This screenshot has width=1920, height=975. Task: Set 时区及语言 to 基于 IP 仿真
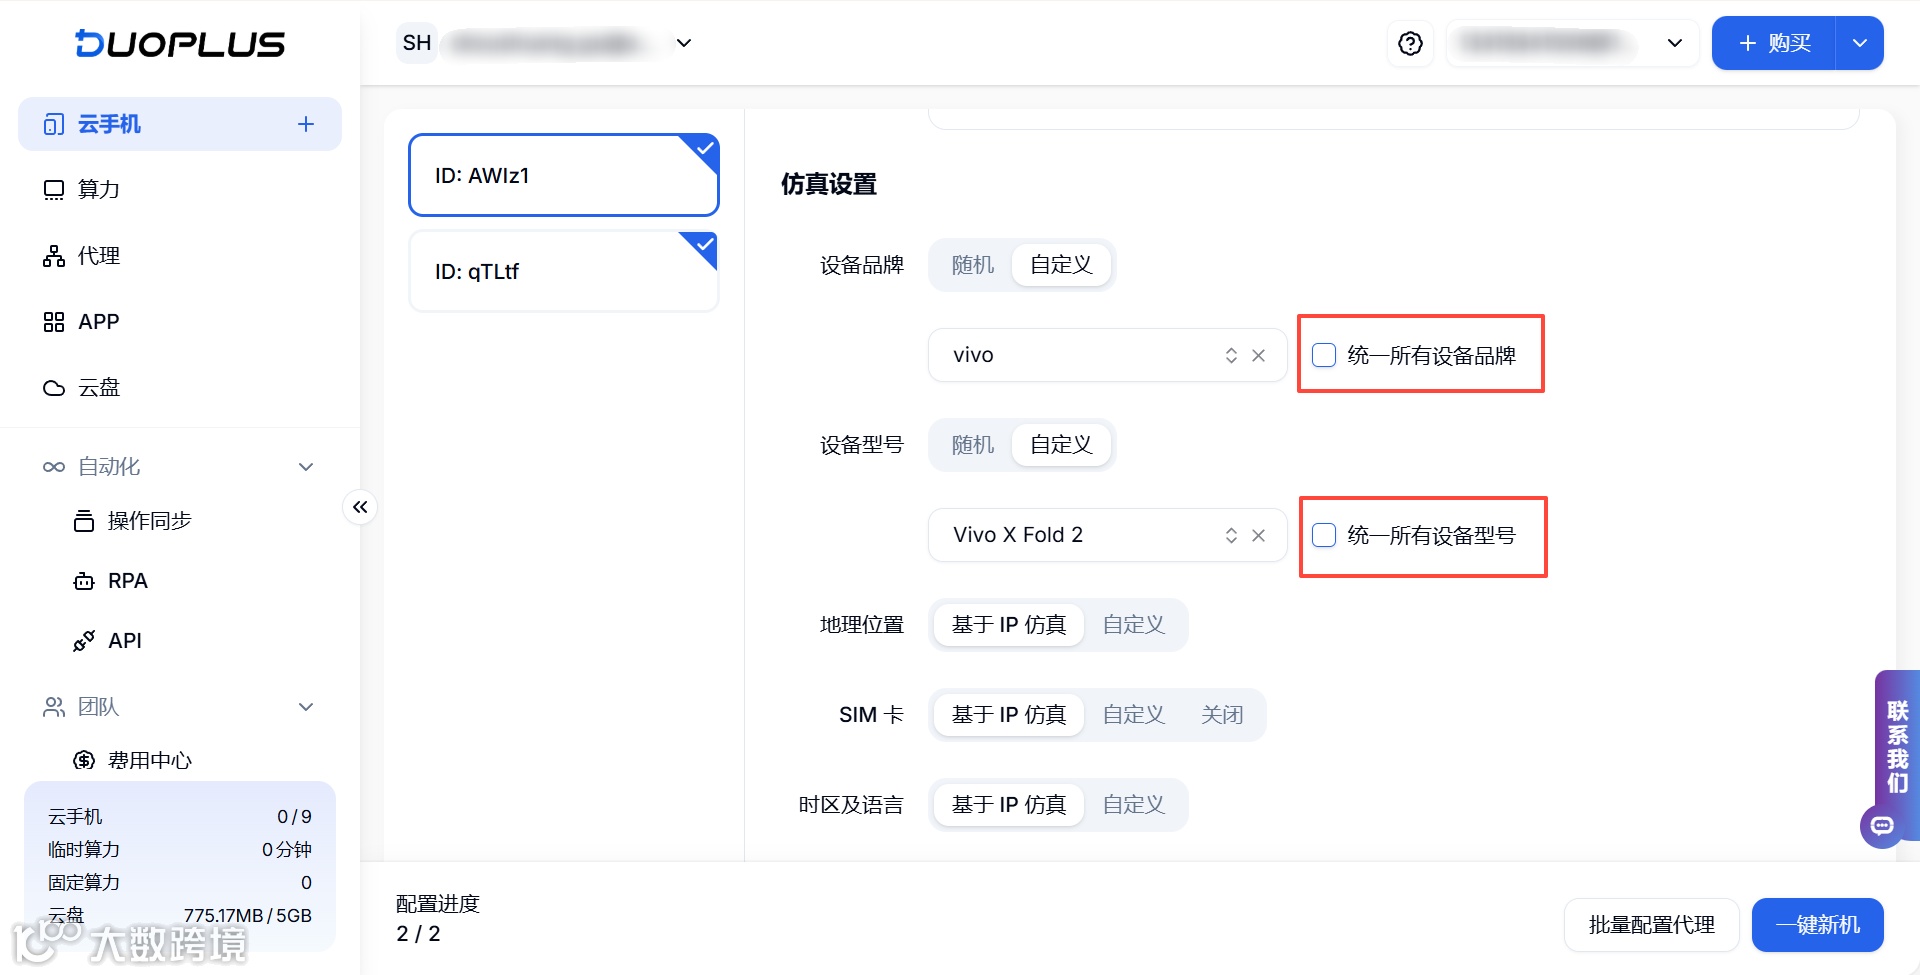(x=1009, y=805)
